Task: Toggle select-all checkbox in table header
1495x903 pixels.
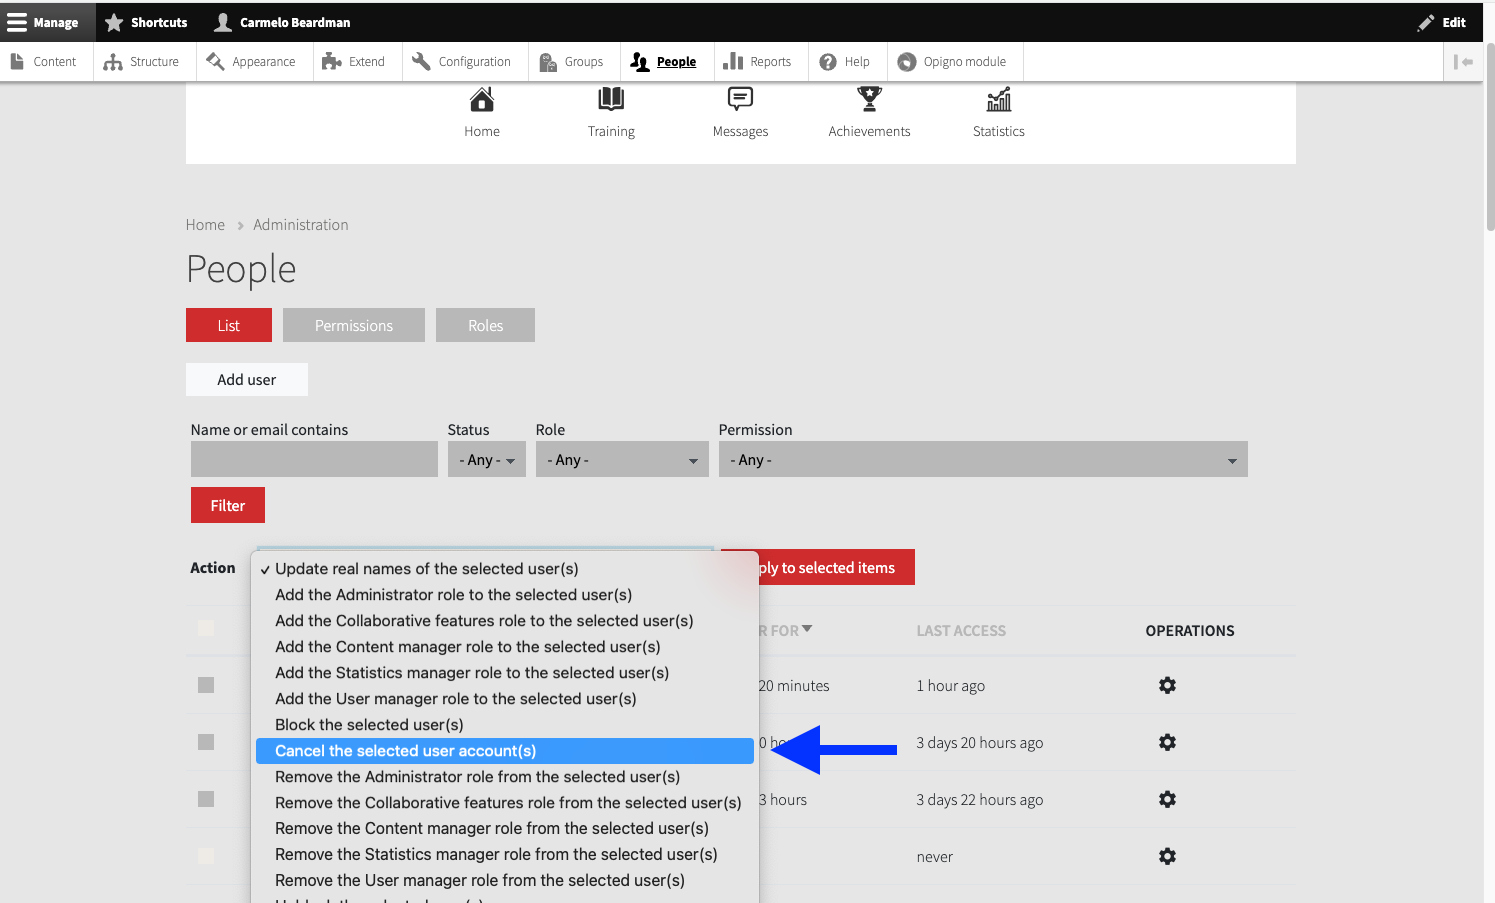Action: (206, 628)
